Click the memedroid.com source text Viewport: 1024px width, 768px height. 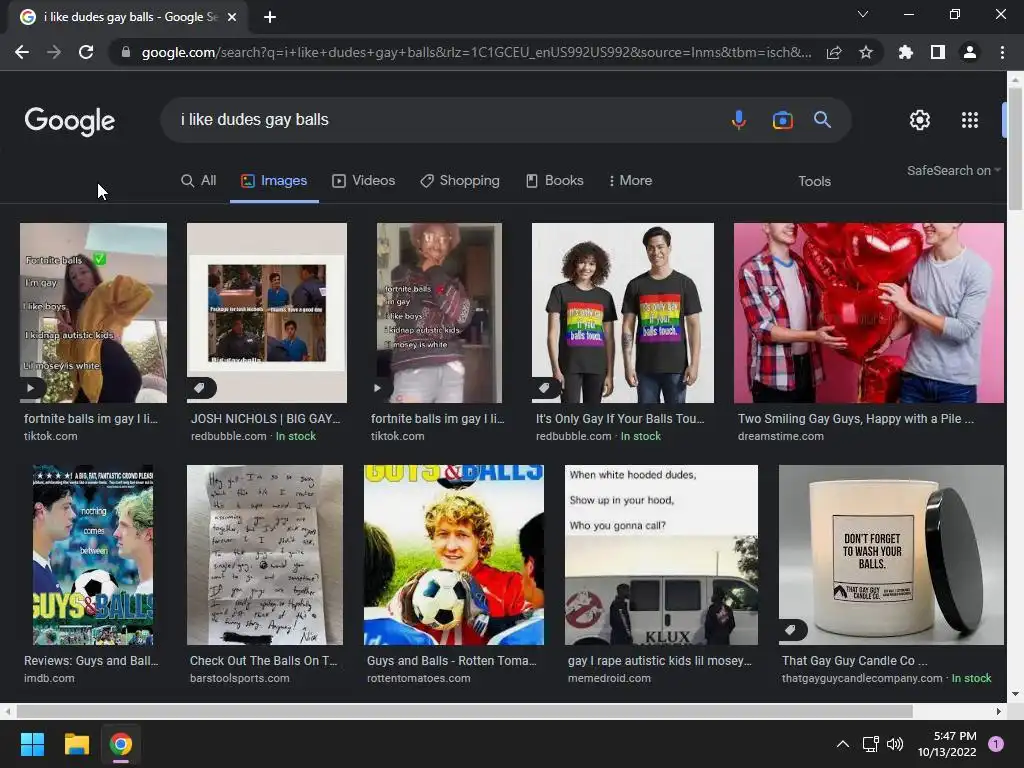click(609, 679)
